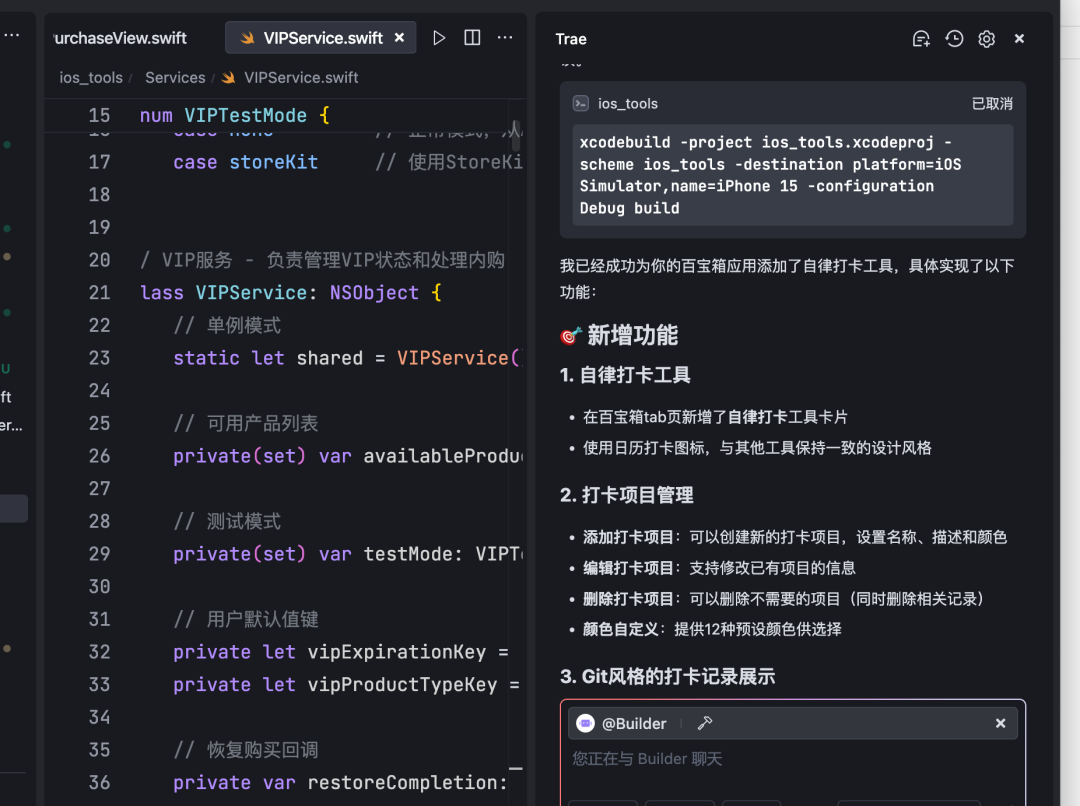Click 'static let shared' code line
This screenshot has width=1080, height=806.
[348, 358]
